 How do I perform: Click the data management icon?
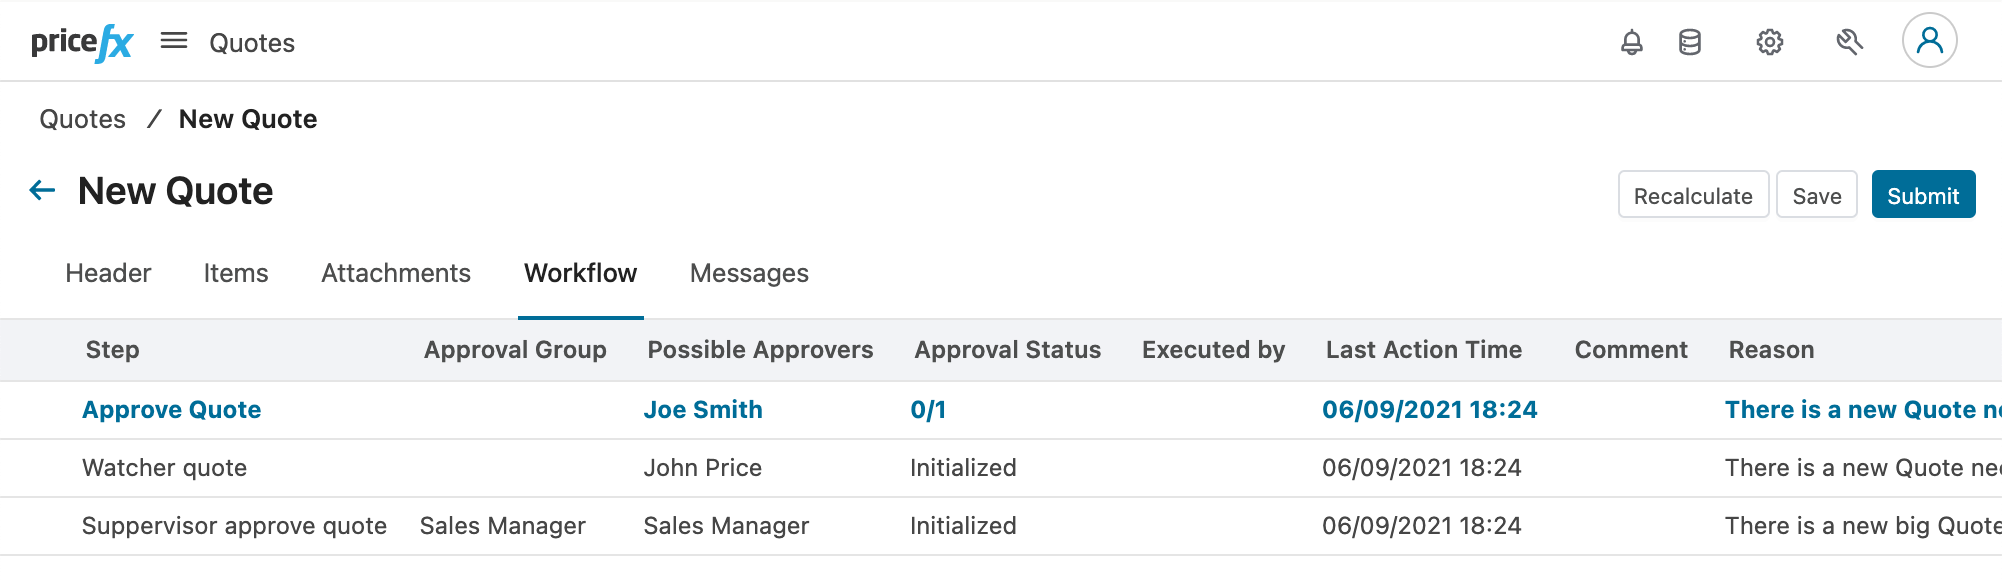tap(1690, 42)
